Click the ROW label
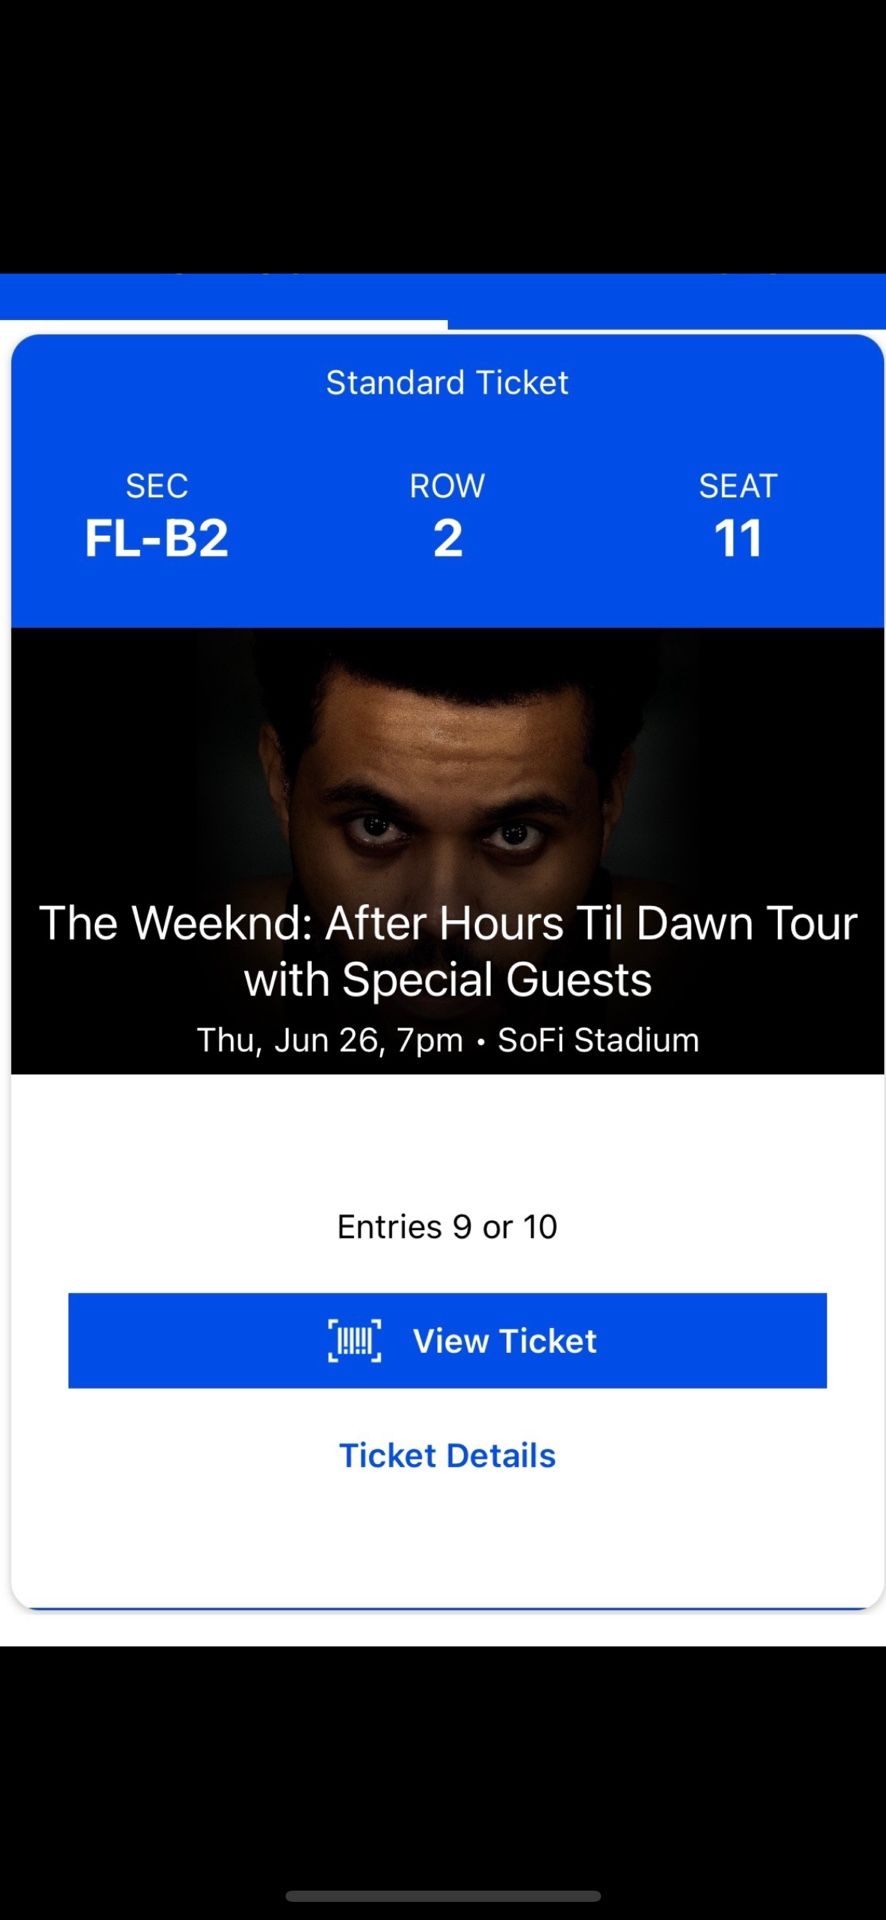 point(447,486)
